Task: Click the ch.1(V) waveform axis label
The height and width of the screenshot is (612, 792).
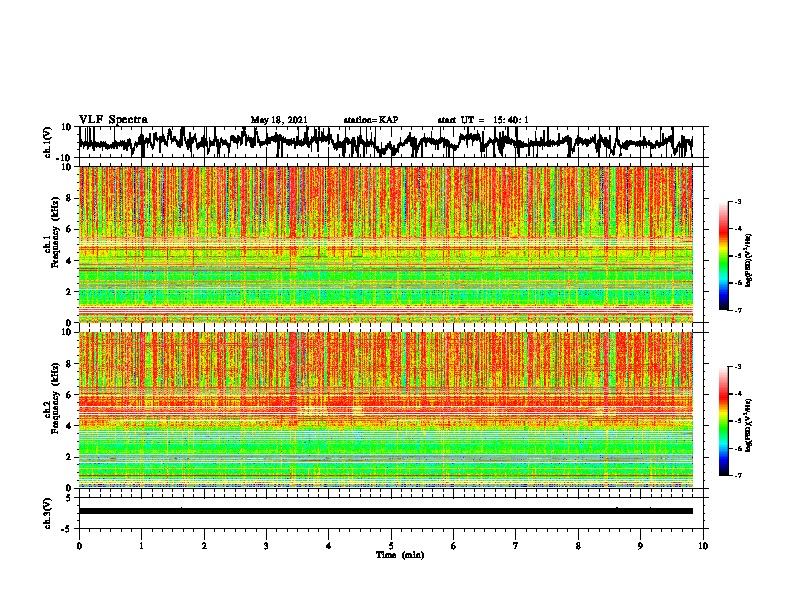Action: pos(48,142)
